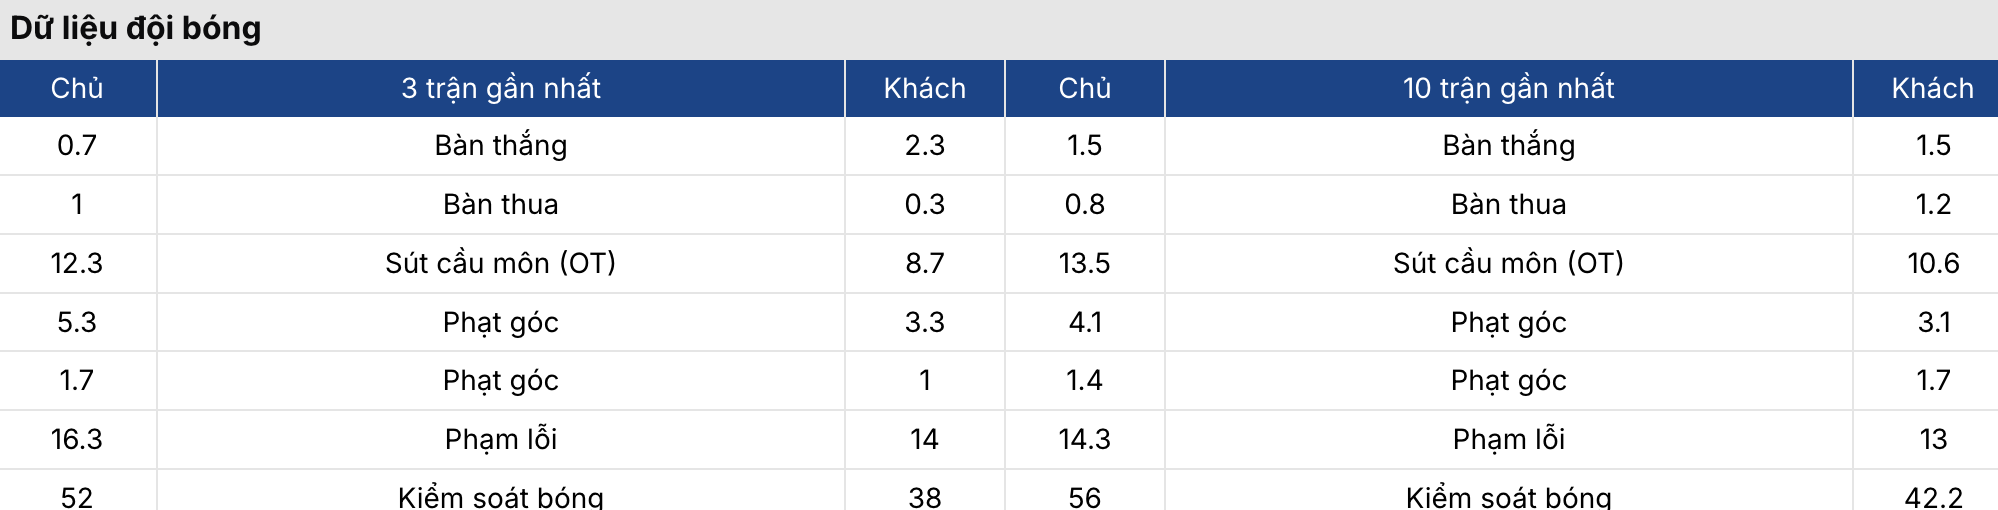Click the 2.3 away goals value
1998x510 pixels.
(x=924, y=146)
